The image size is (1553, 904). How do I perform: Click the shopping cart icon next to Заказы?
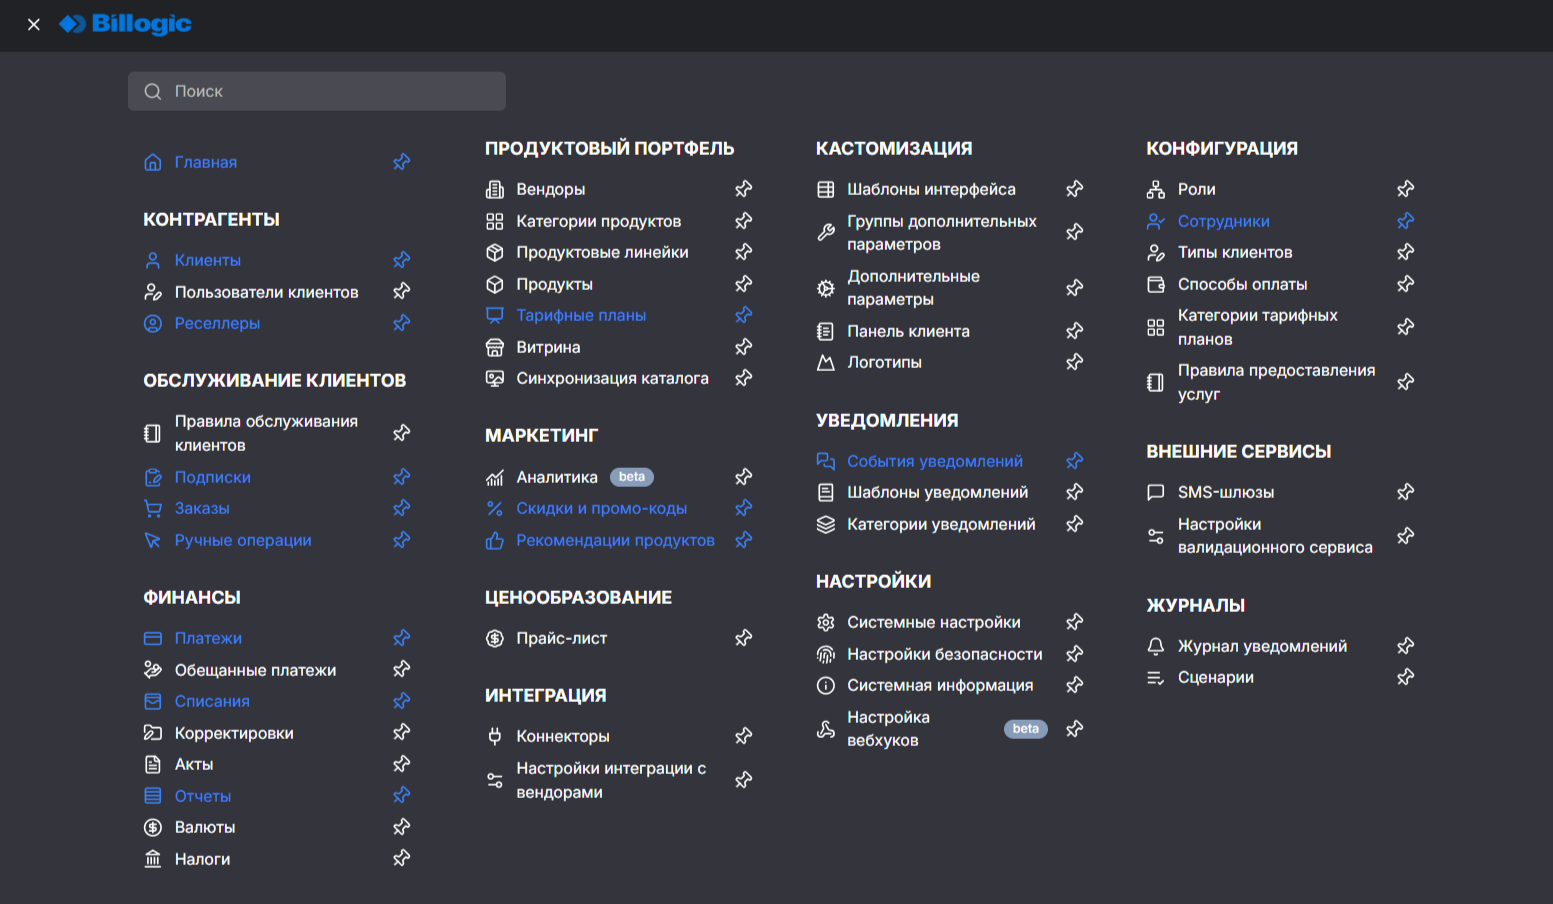click(x=153, y=508)
